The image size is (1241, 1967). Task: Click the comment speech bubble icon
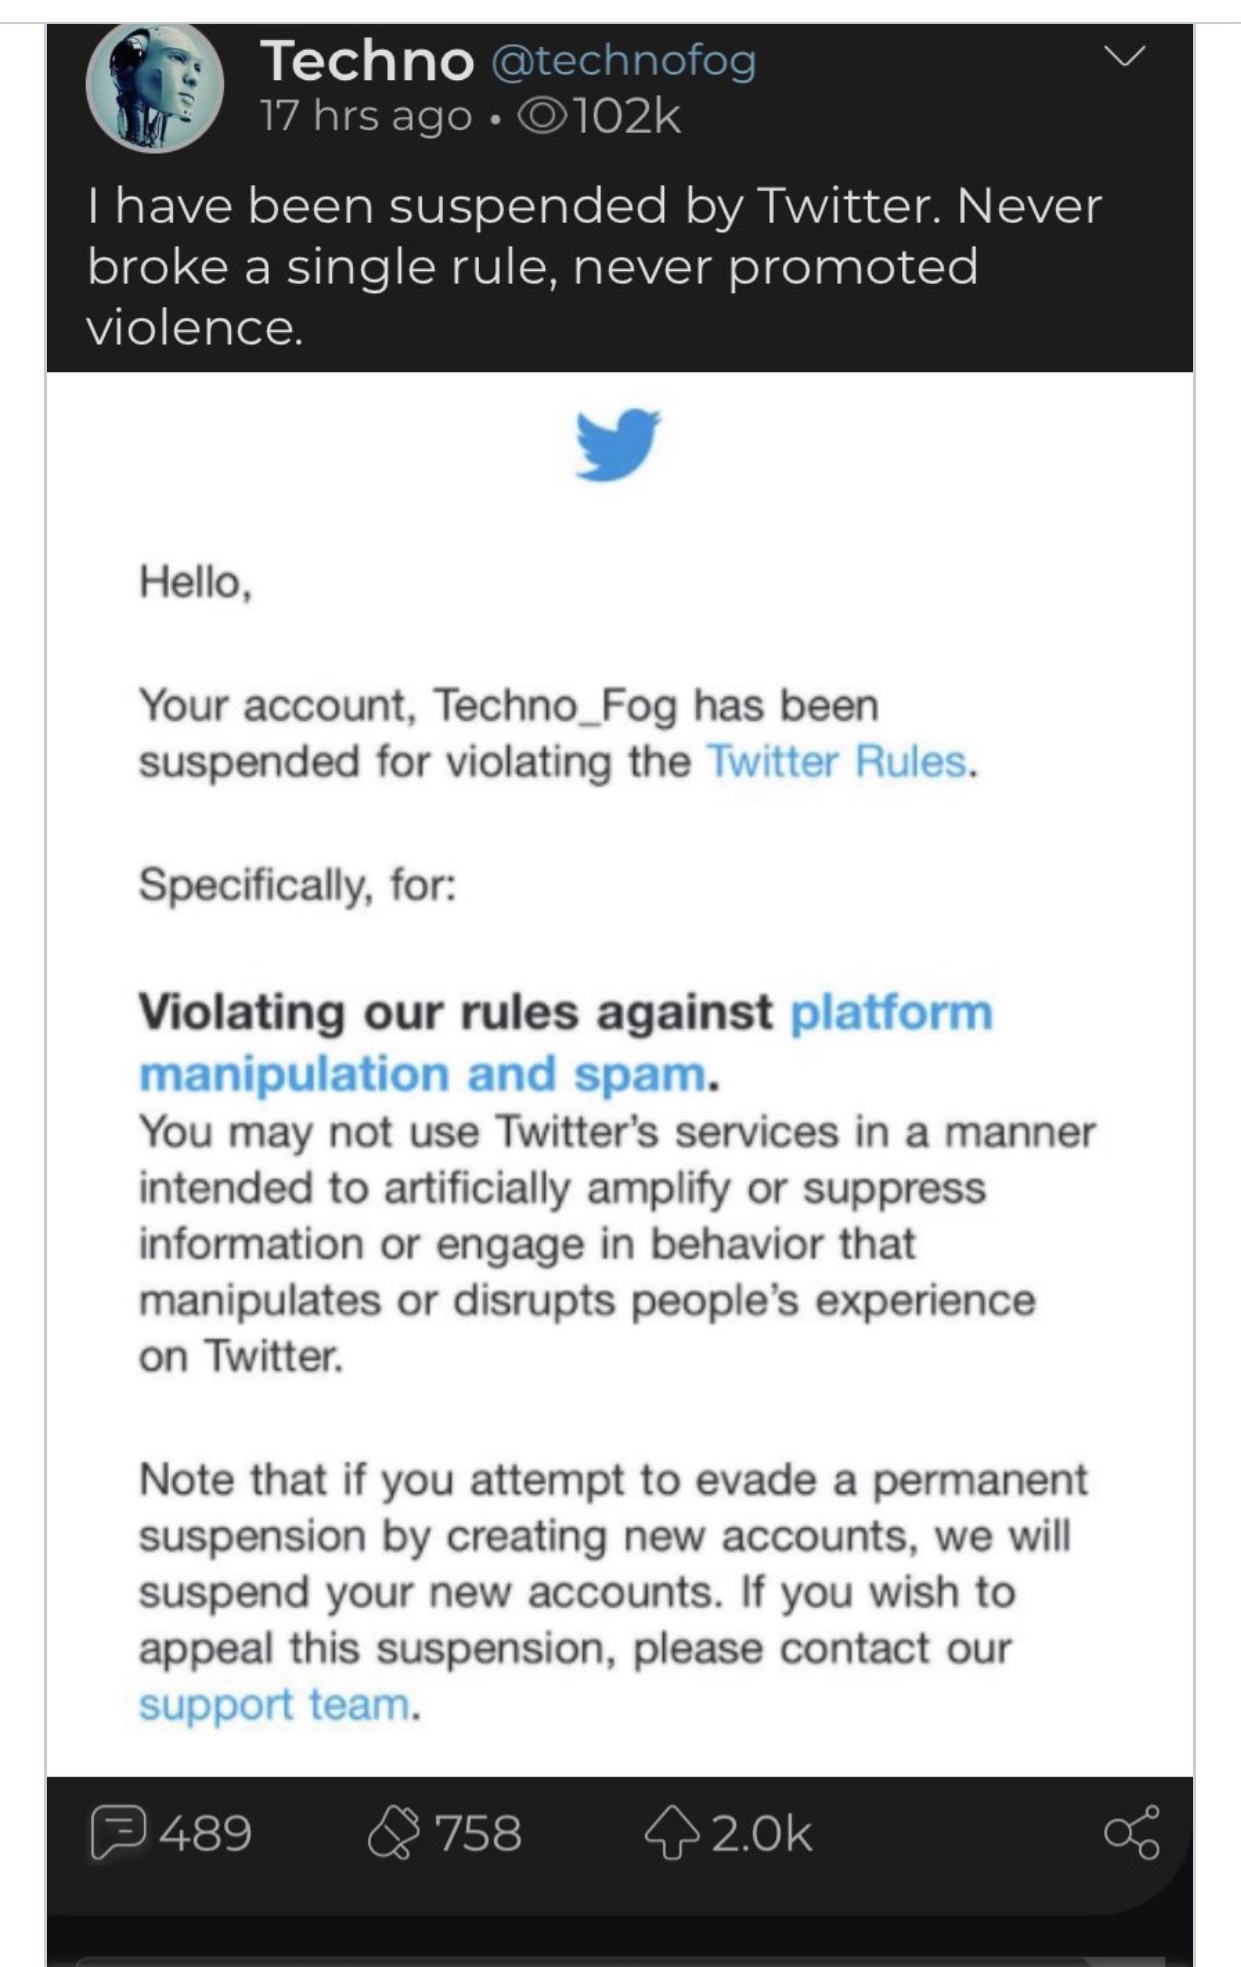(118, 1832)
